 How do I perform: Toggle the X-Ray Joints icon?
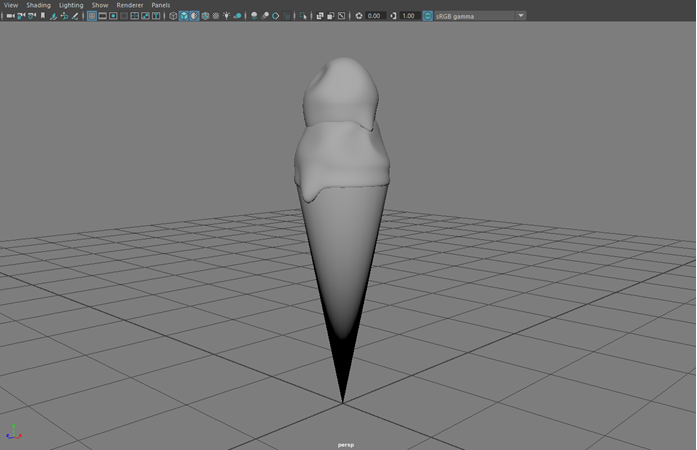click(x=341, y=16)
